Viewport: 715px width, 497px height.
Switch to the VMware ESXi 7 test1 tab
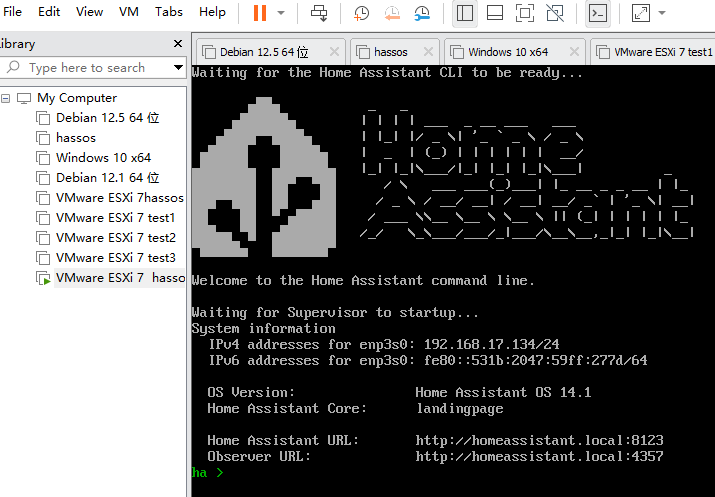click(x=653, y=52)
